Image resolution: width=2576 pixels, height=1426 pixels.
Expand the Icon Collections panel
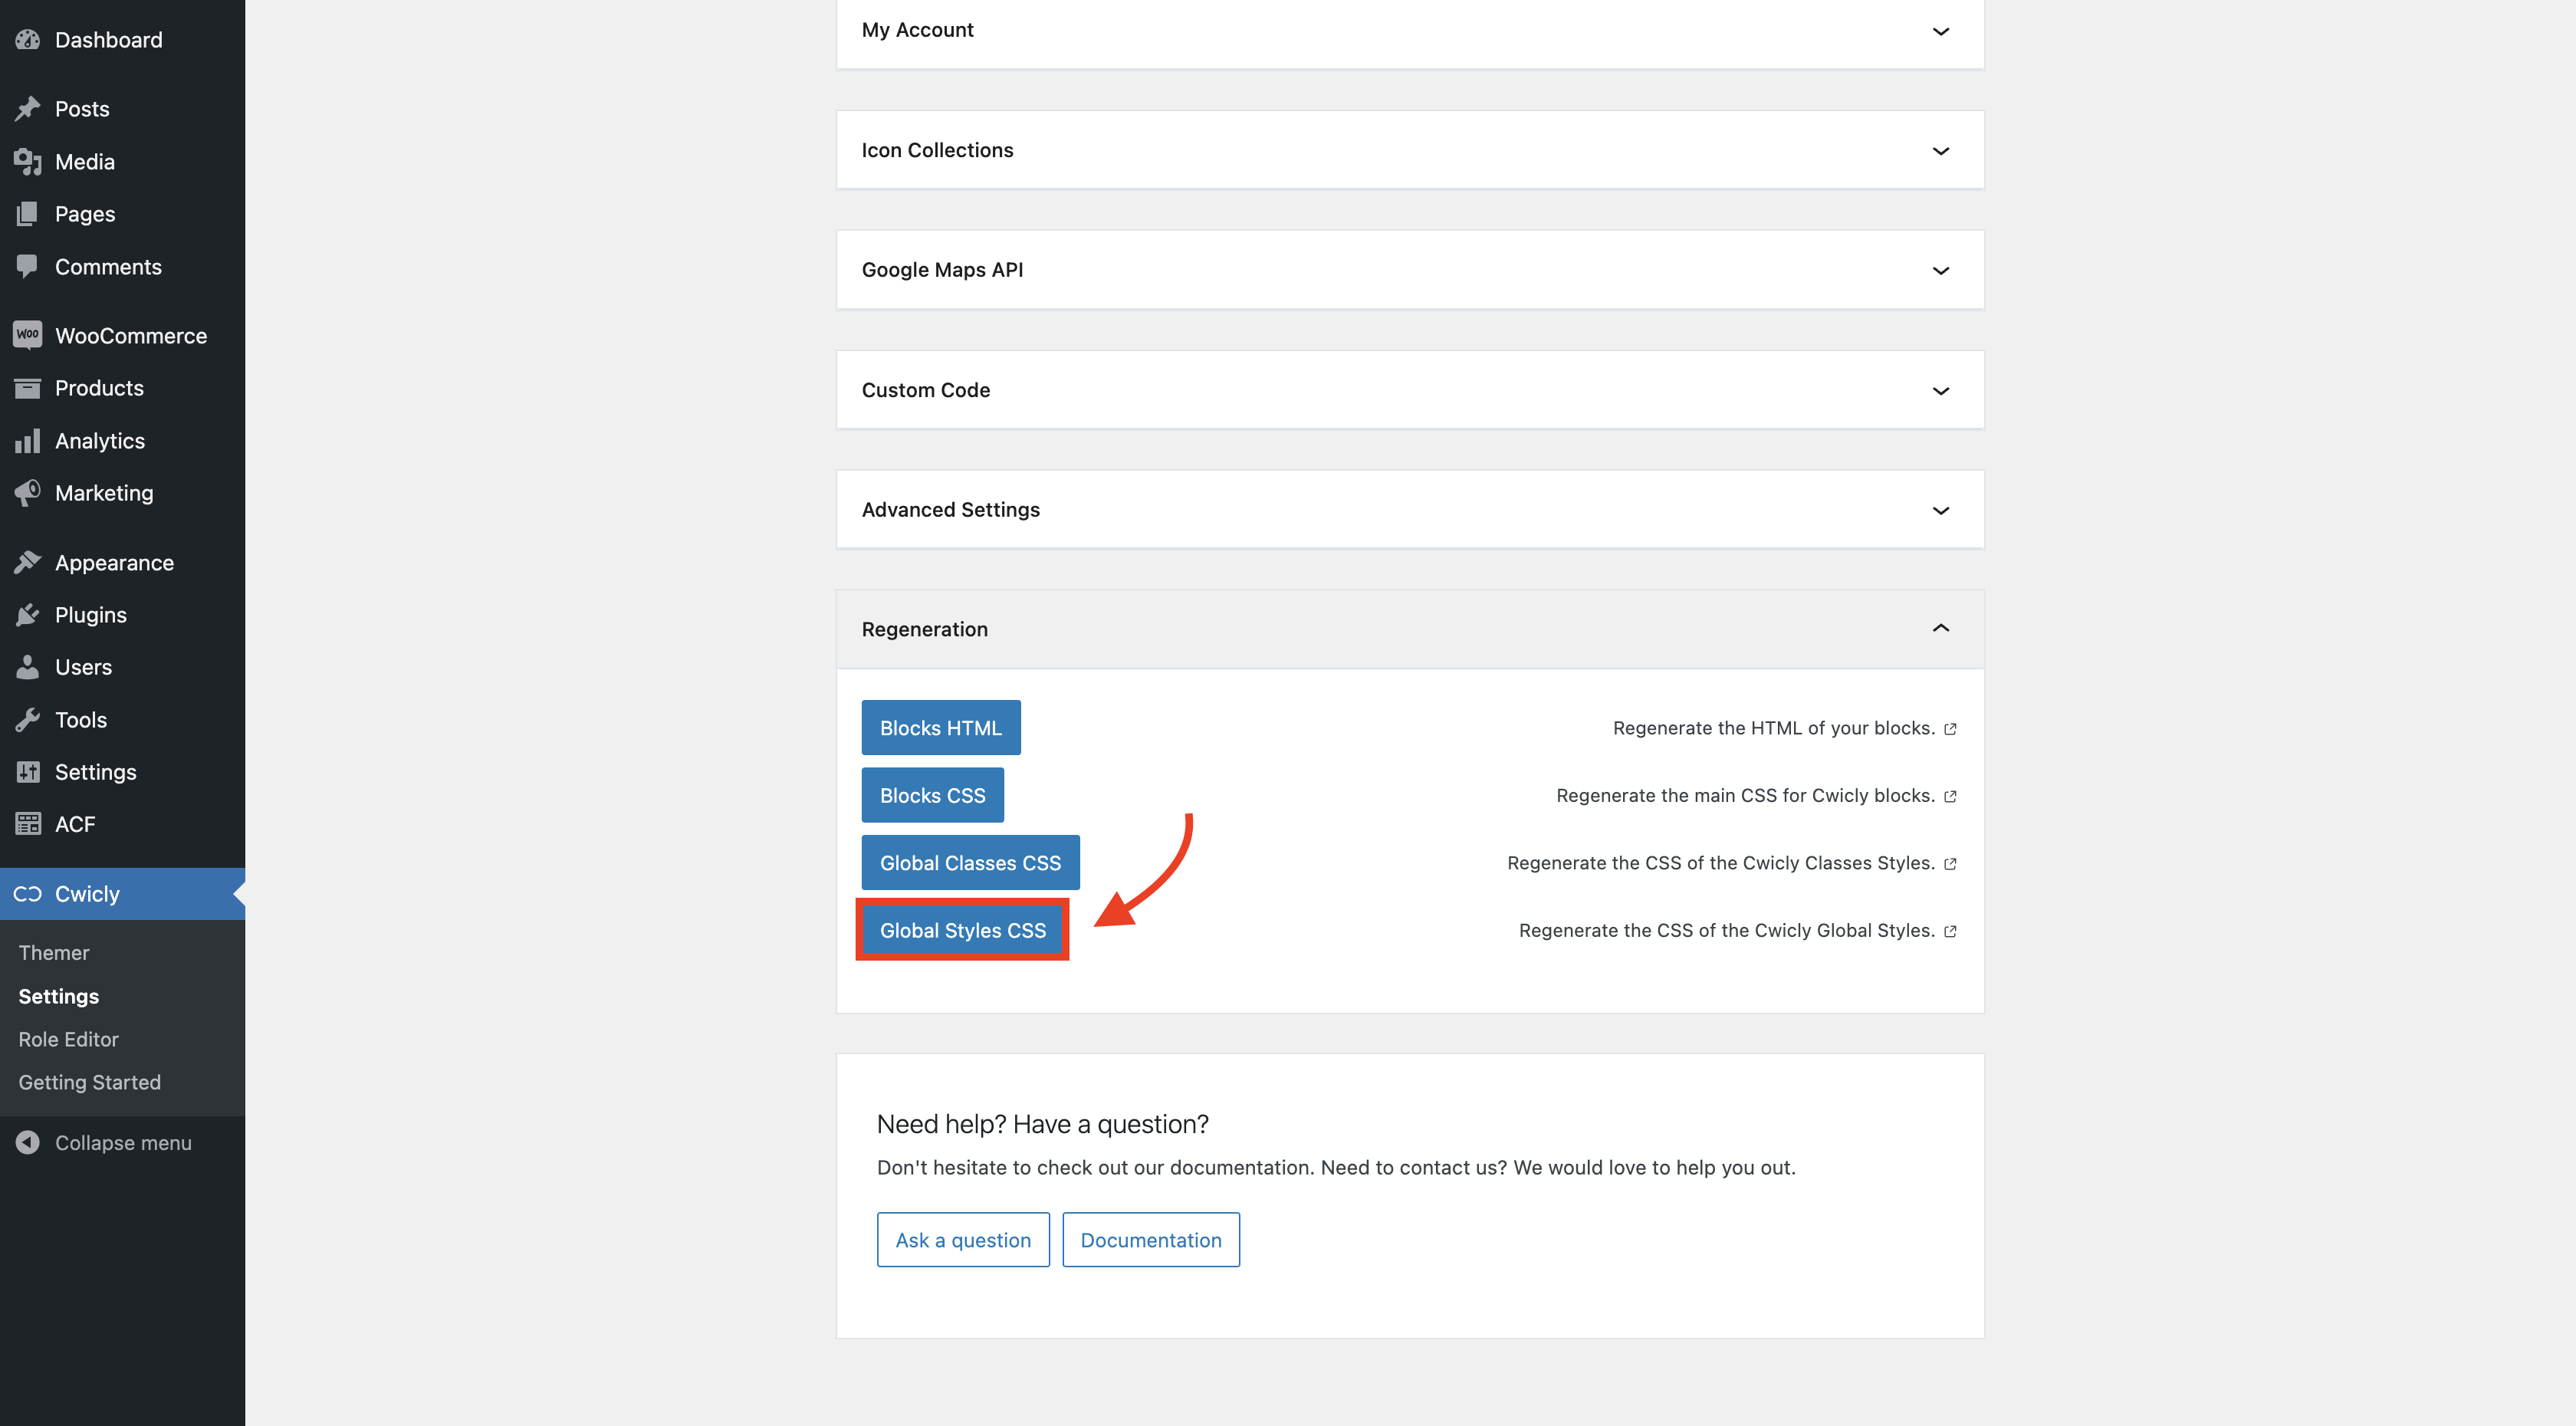(1940, 151)
